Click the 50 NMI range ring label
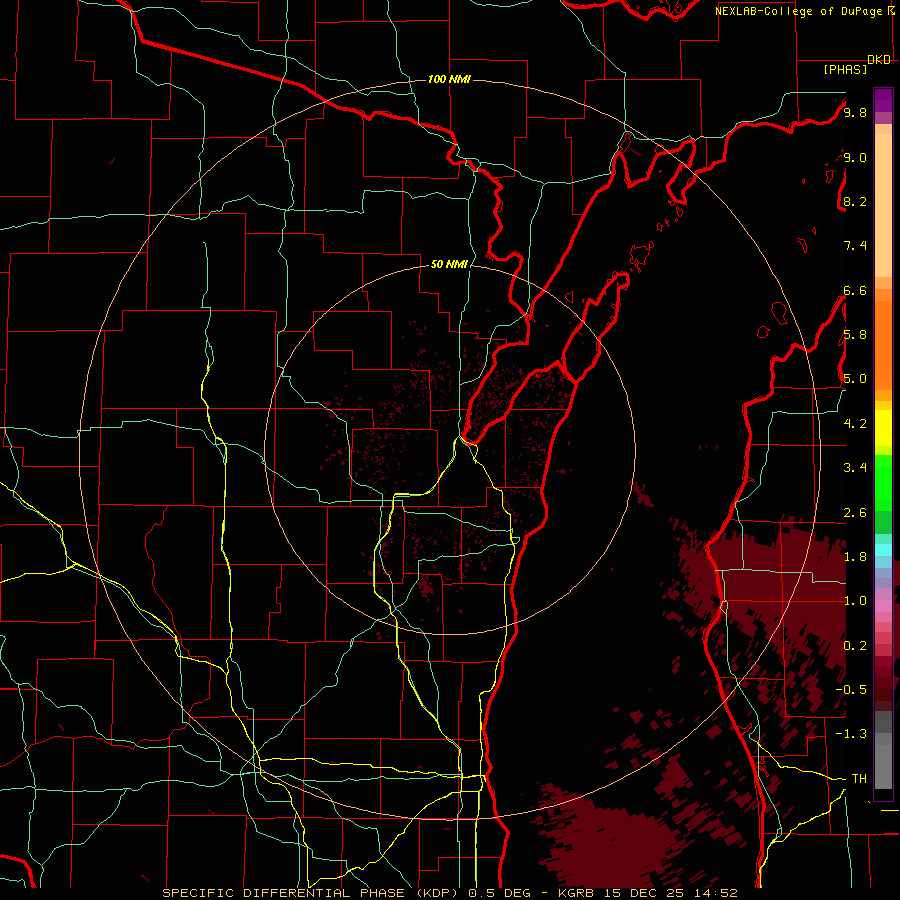The height and width of the screenshot is (900, 900). [x=449, y=264]
